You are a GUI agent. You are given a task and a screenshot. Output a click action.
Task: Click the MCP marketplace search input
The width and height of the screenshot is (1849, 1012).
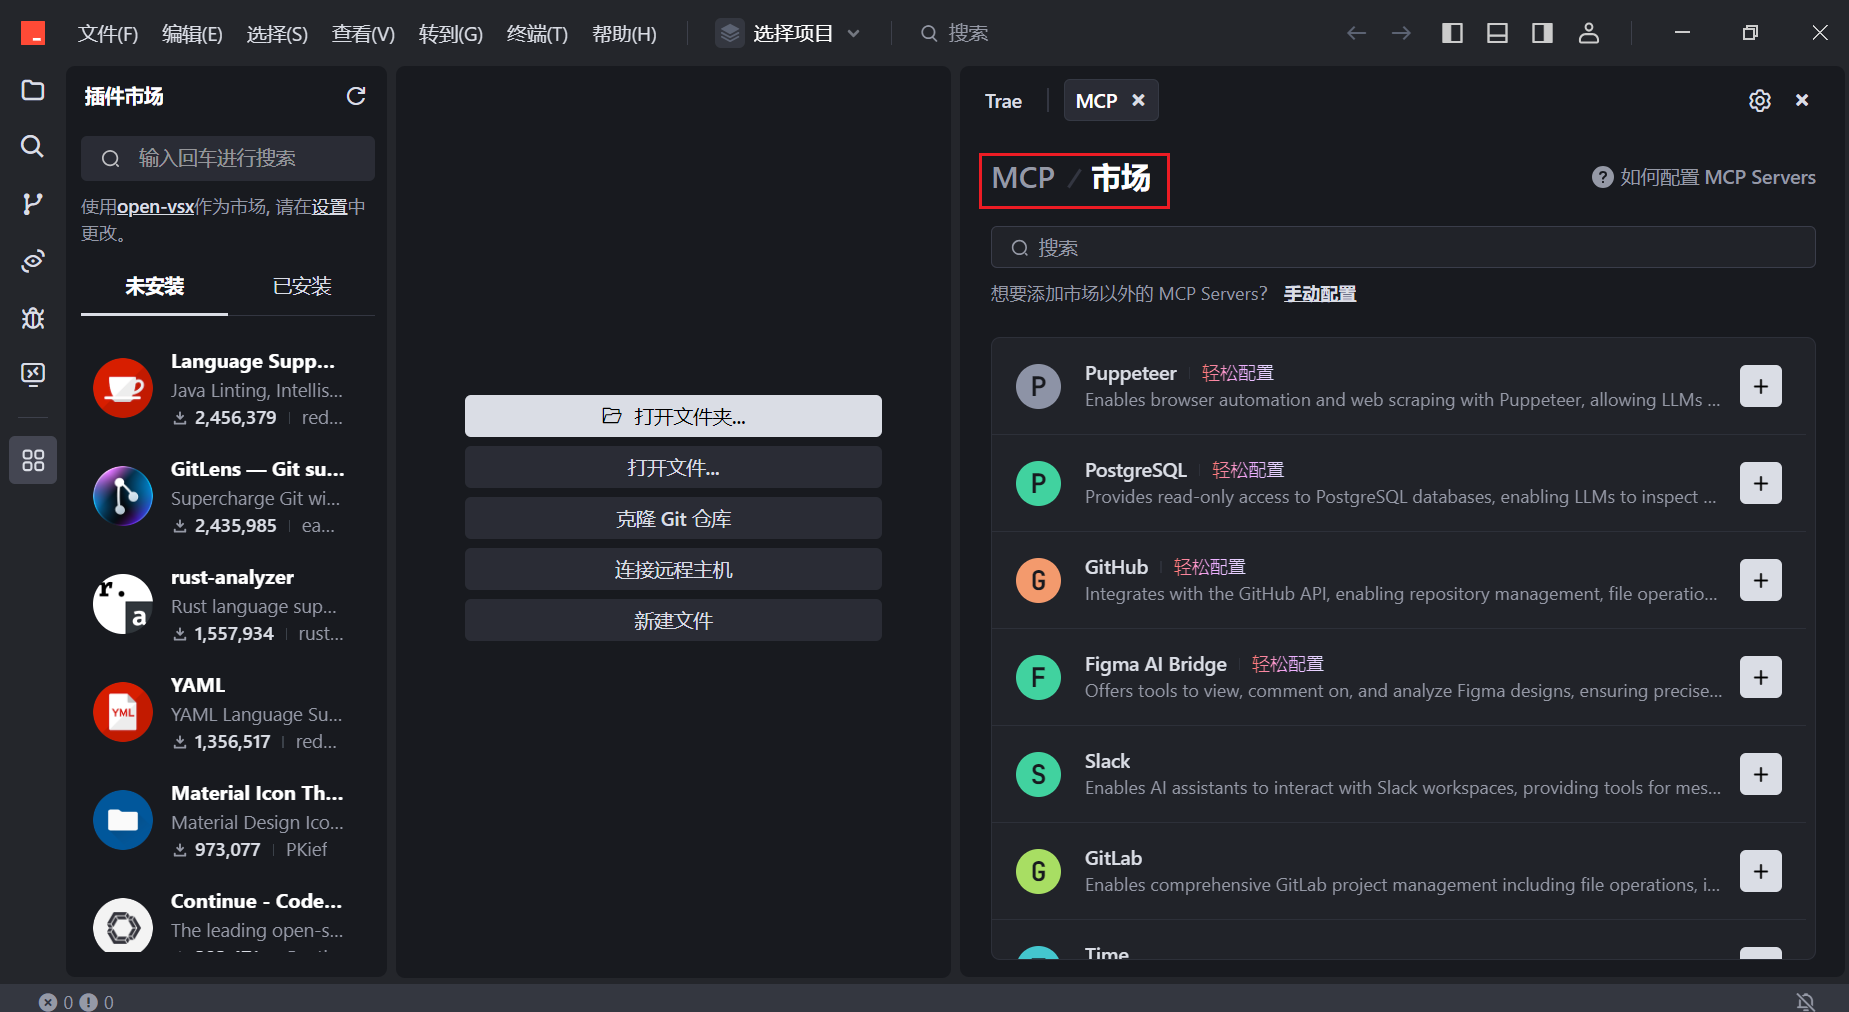click(1402, 247)
